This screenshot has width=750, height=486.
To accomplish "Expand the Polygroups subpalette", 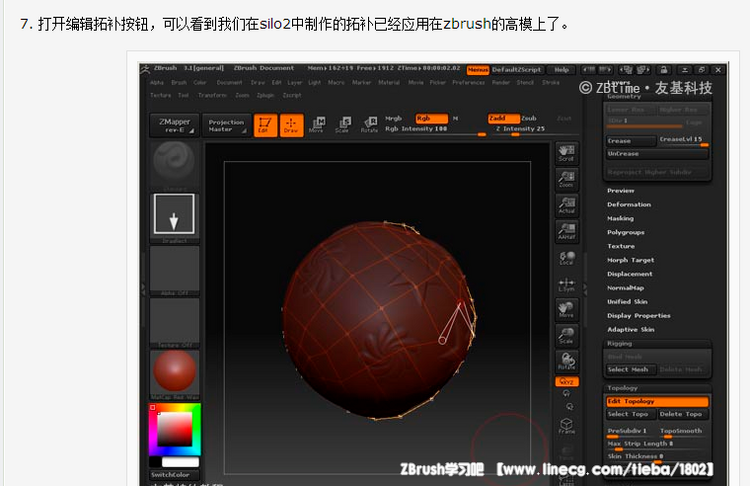I will click(626, 232).
